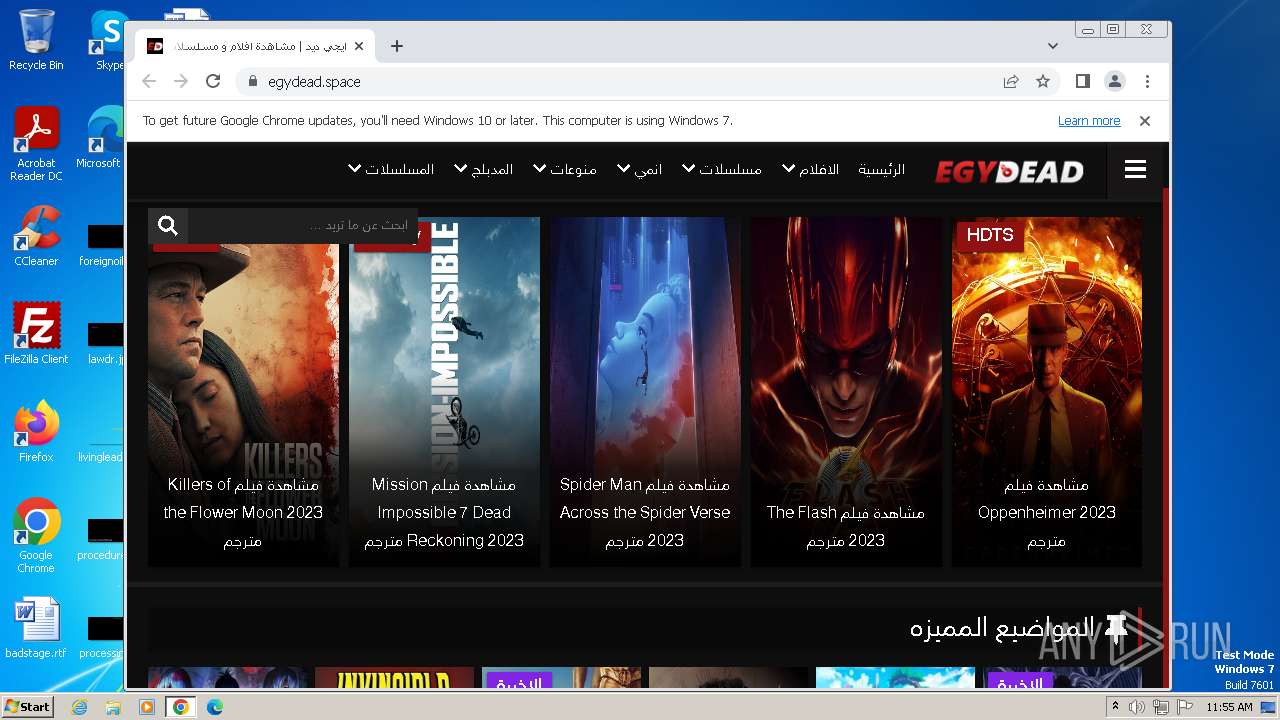Launch FileZilla Client from desktop

(36, 334)
